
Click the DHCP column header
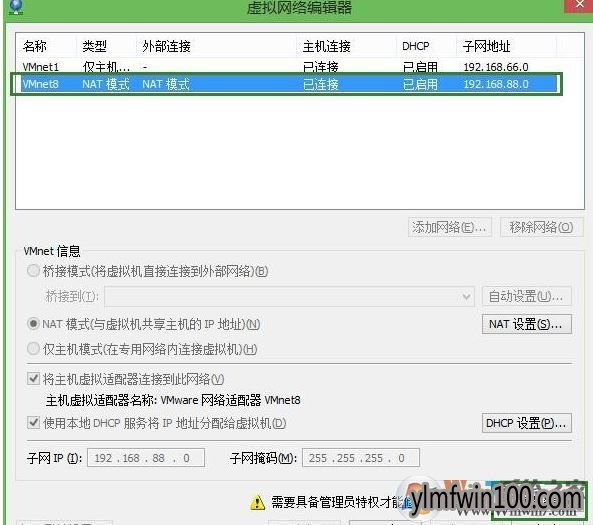[x=416, y=46]
